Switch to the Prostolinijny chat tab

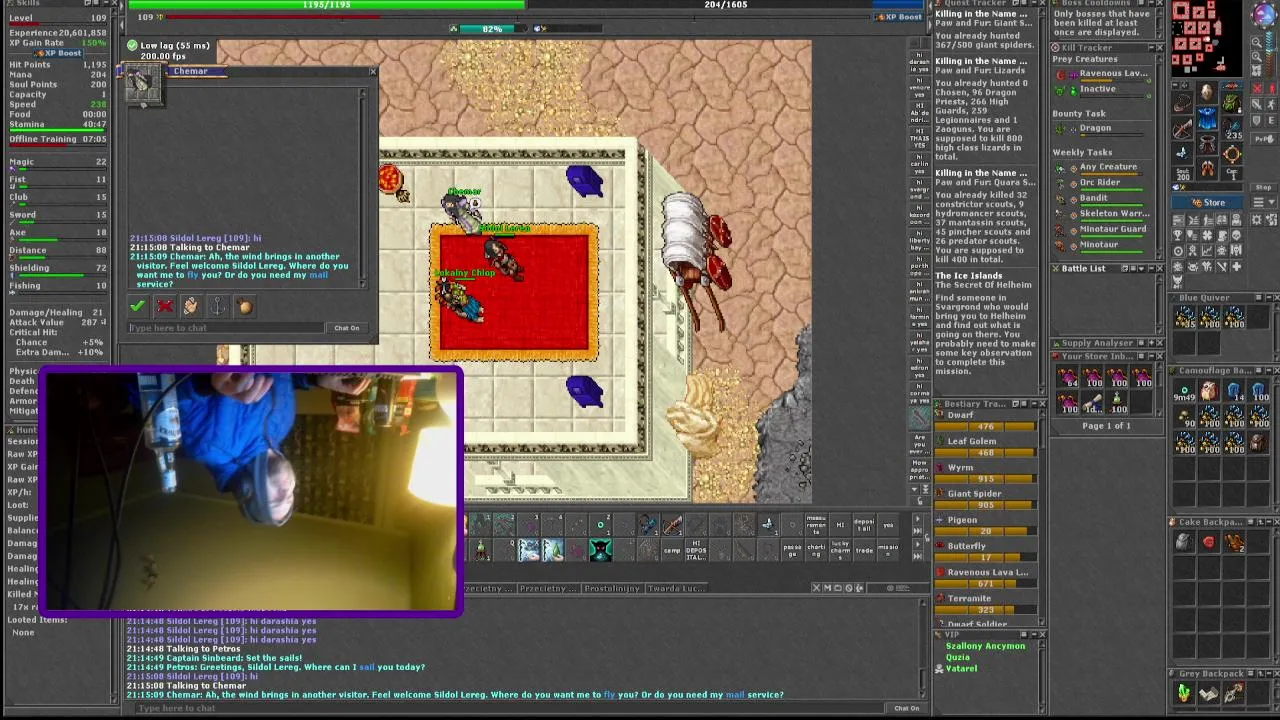(x=612, y=588)
